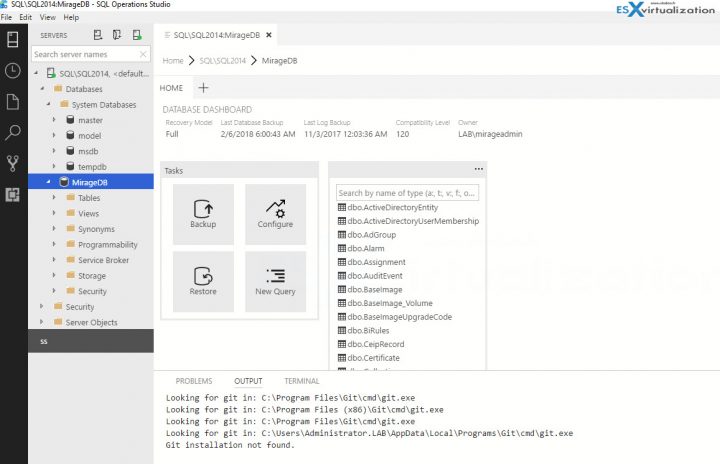Open Extensions icon in activity bar

[x=13, y=195]
